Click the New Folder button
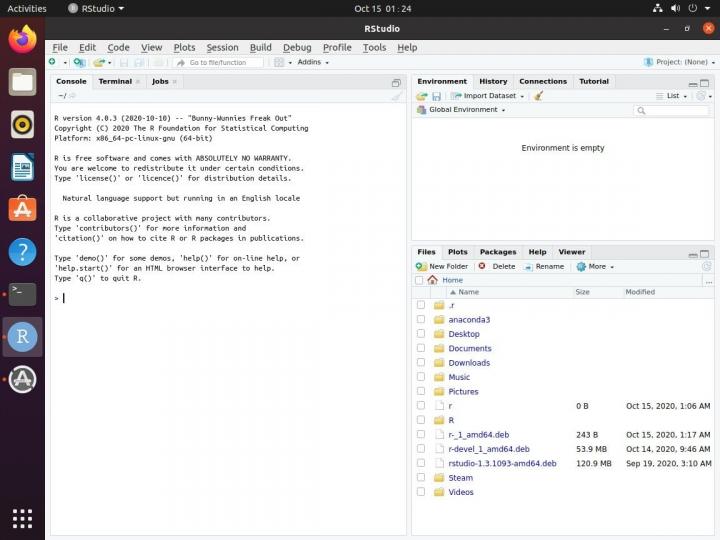This screenshot has width=720, height=540. coord(442,267)
